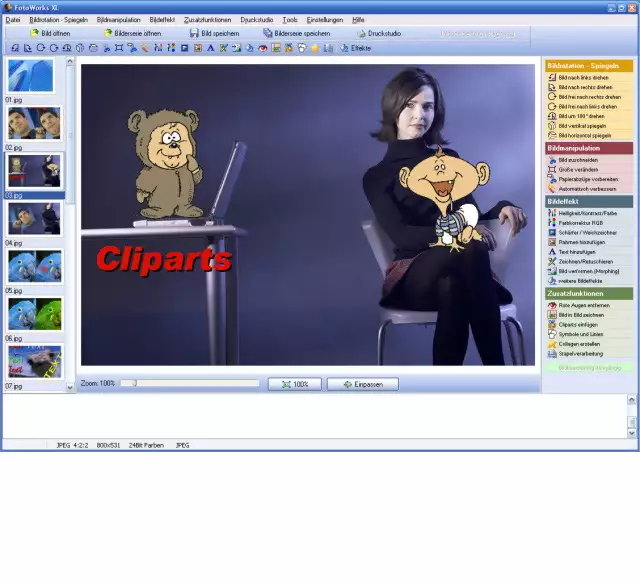Select the 02.jpg thumbnail

tap(34, 123)
